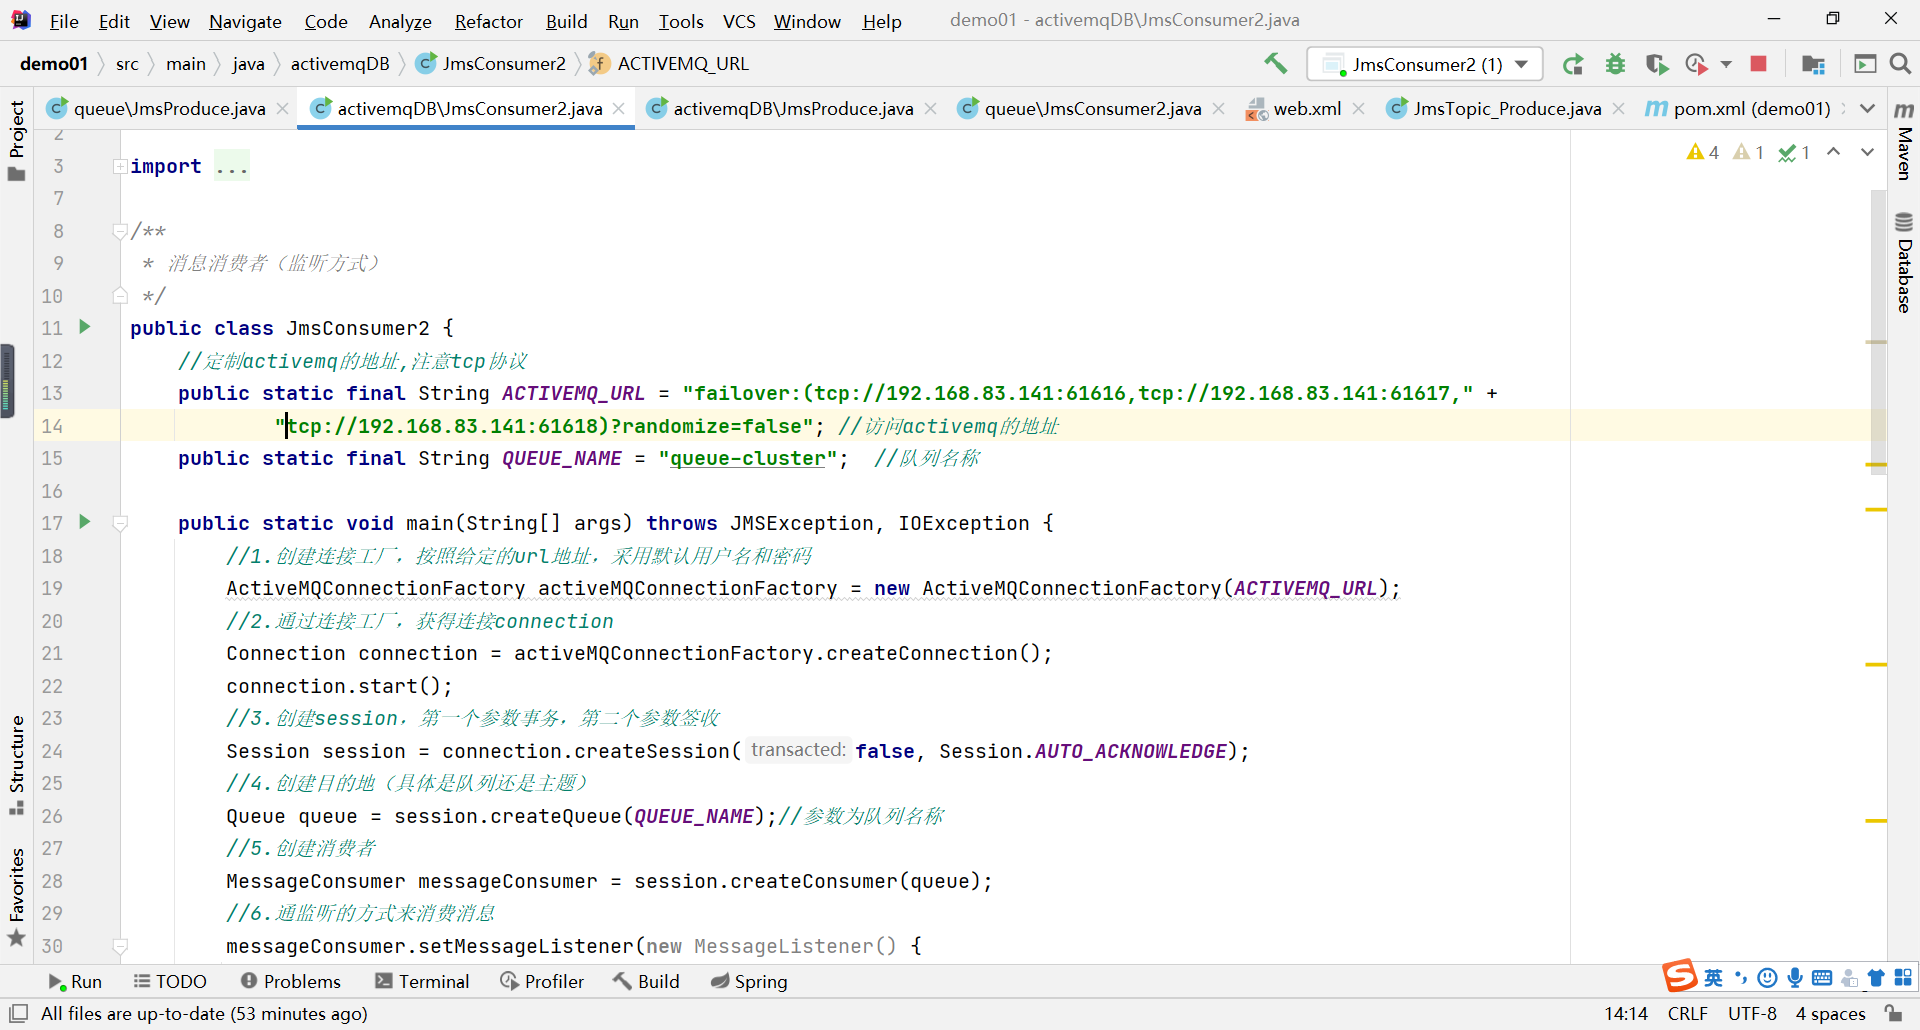
Task: Switch to JmsTopic_Produce.java tab
Action: click(x=1507, y=108)
